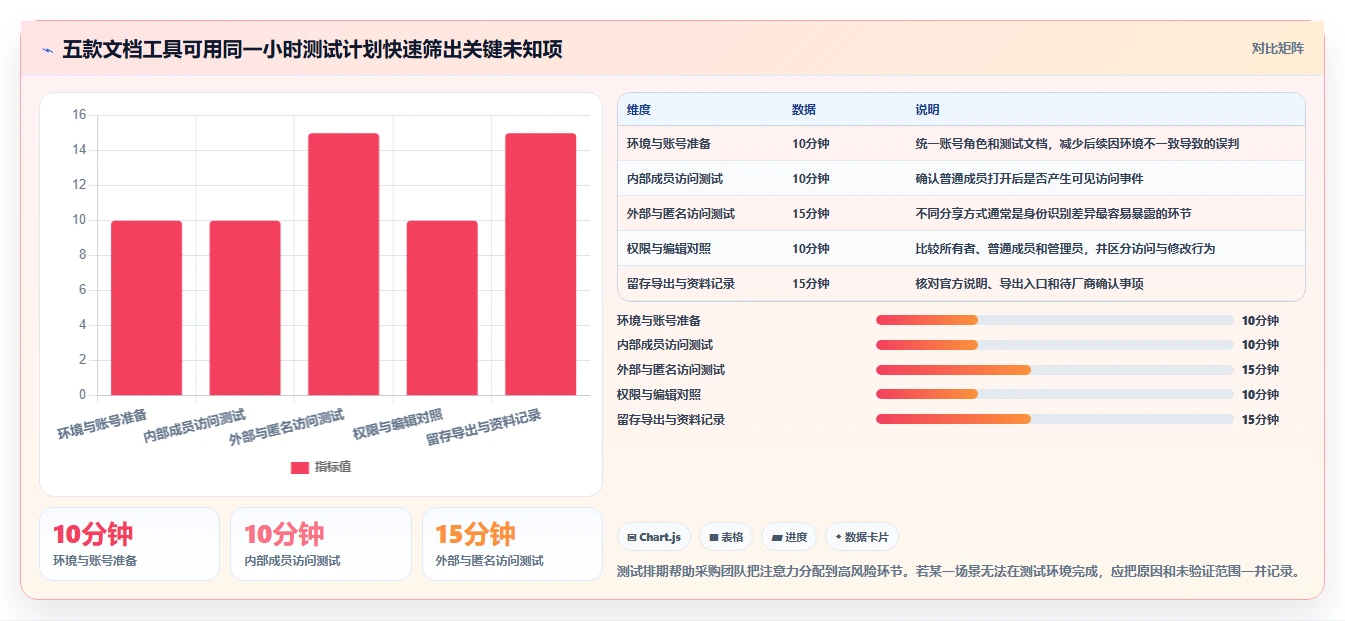Click 10分钟 in 环境与账号准备 table row
This screenshot has height=621, width=1345.
810,144
